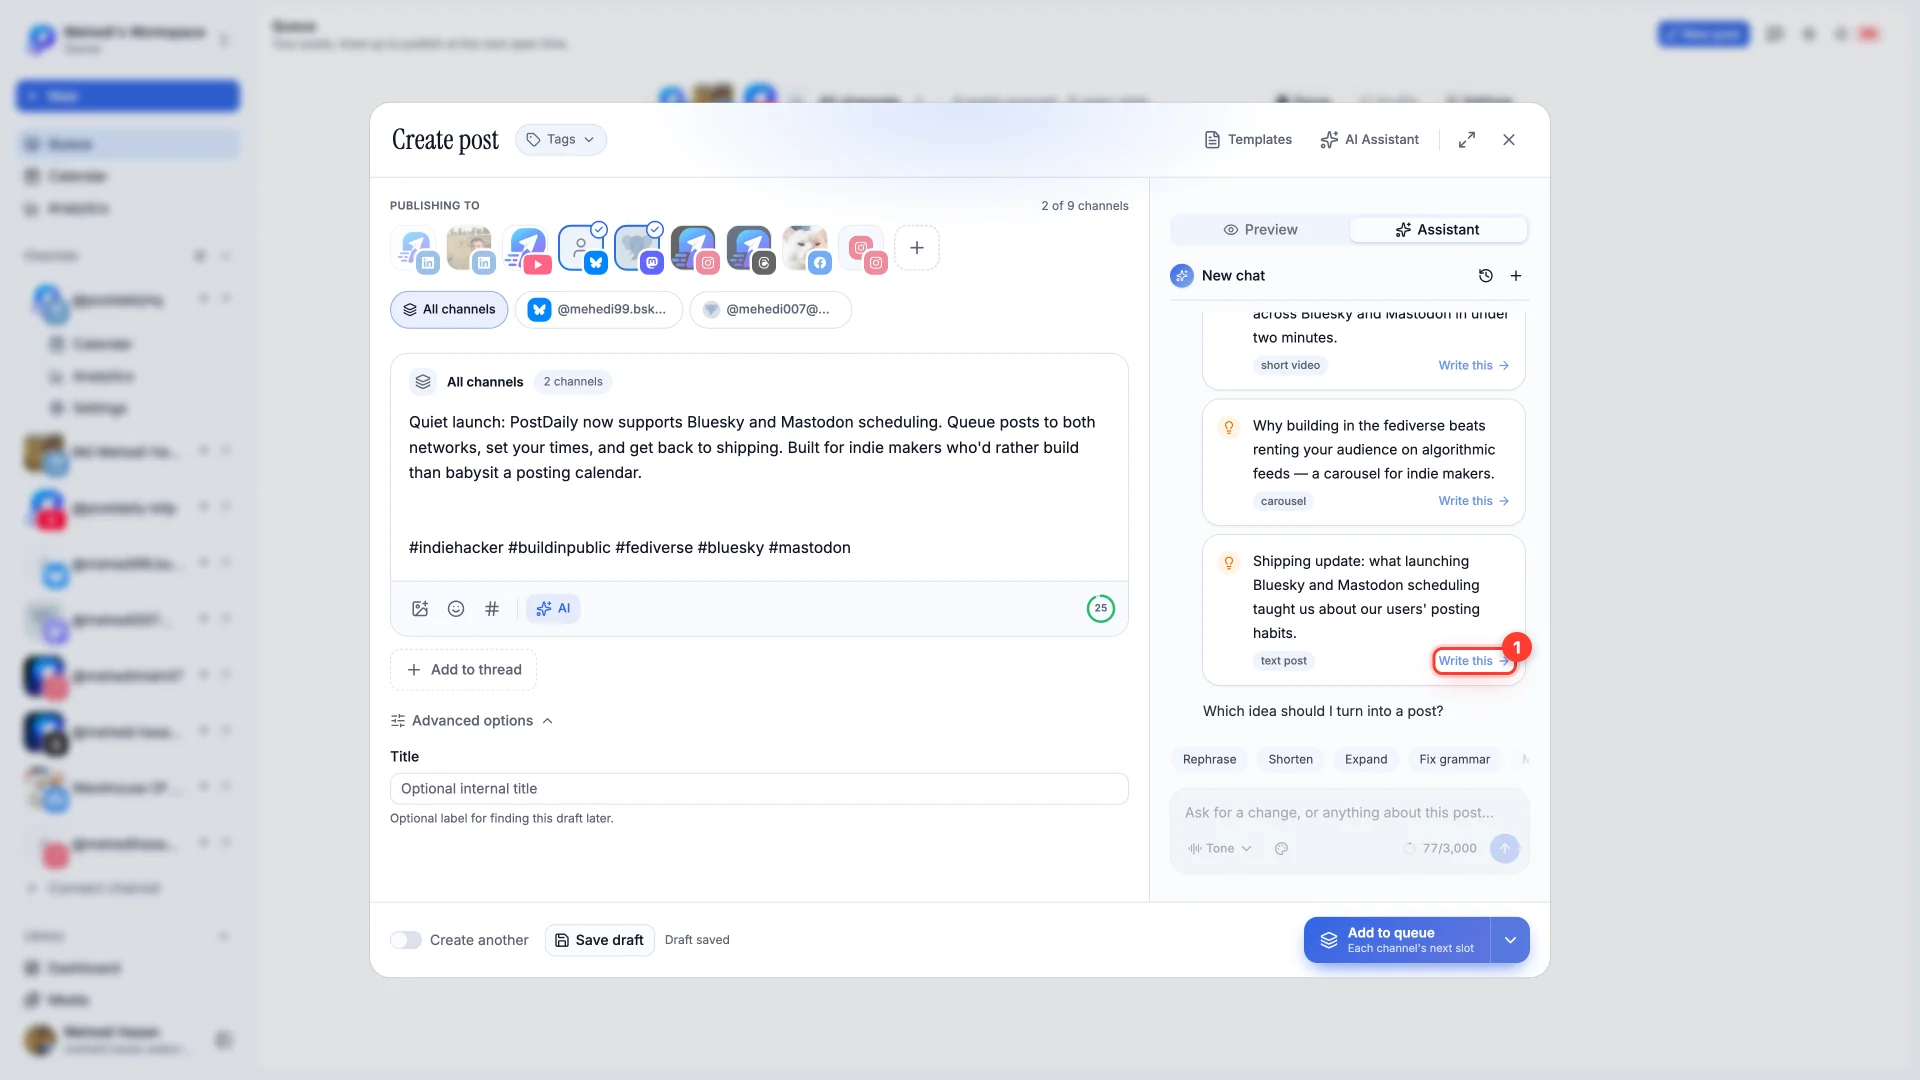Click the assistant message input field

click(x=1349, y=813)
